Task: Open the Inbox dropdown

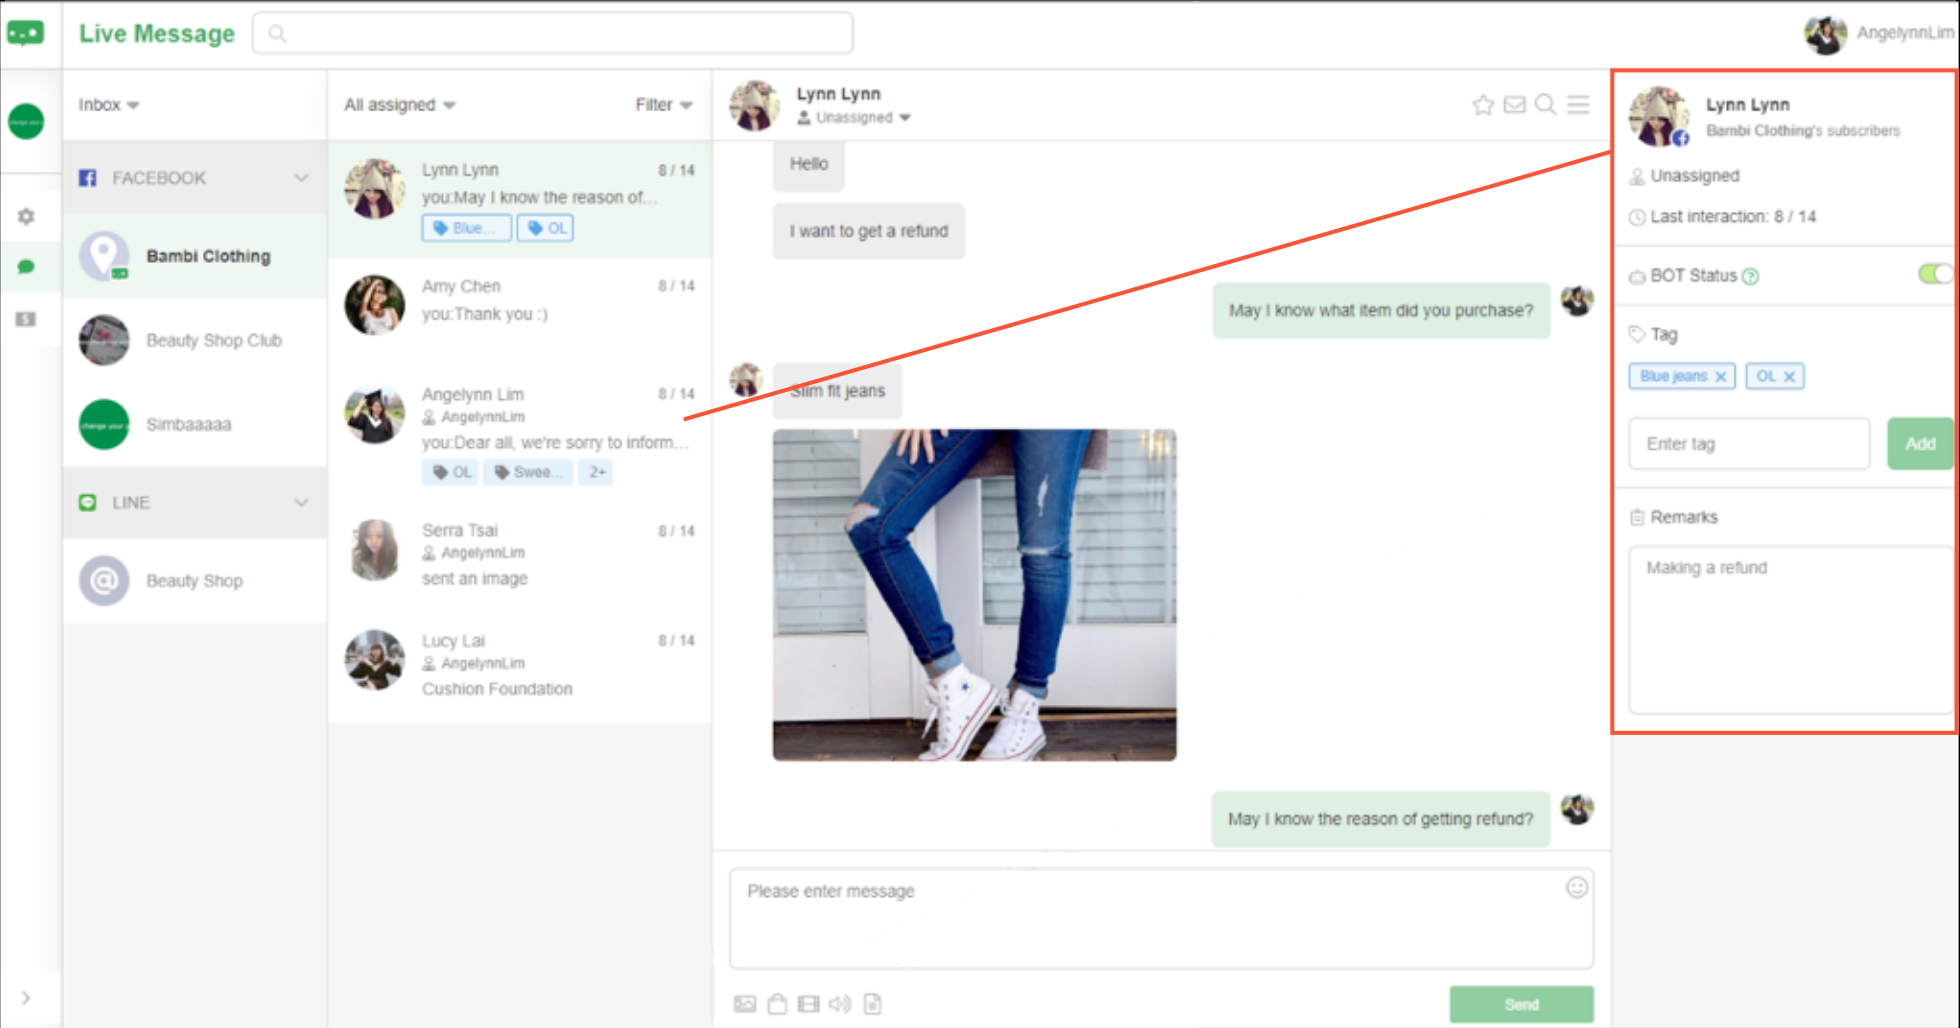Action: coord(108,105)
